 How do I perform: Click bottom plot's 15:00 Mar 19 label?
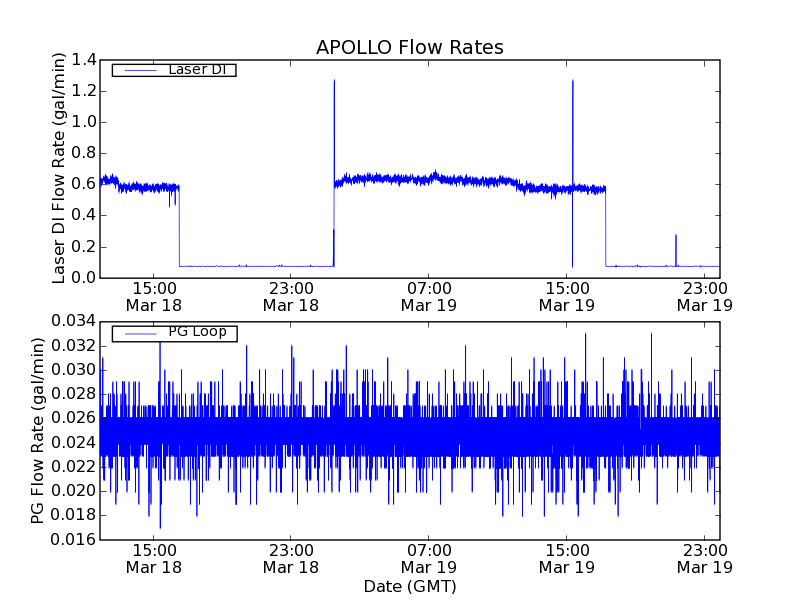(x=567, y=559)
